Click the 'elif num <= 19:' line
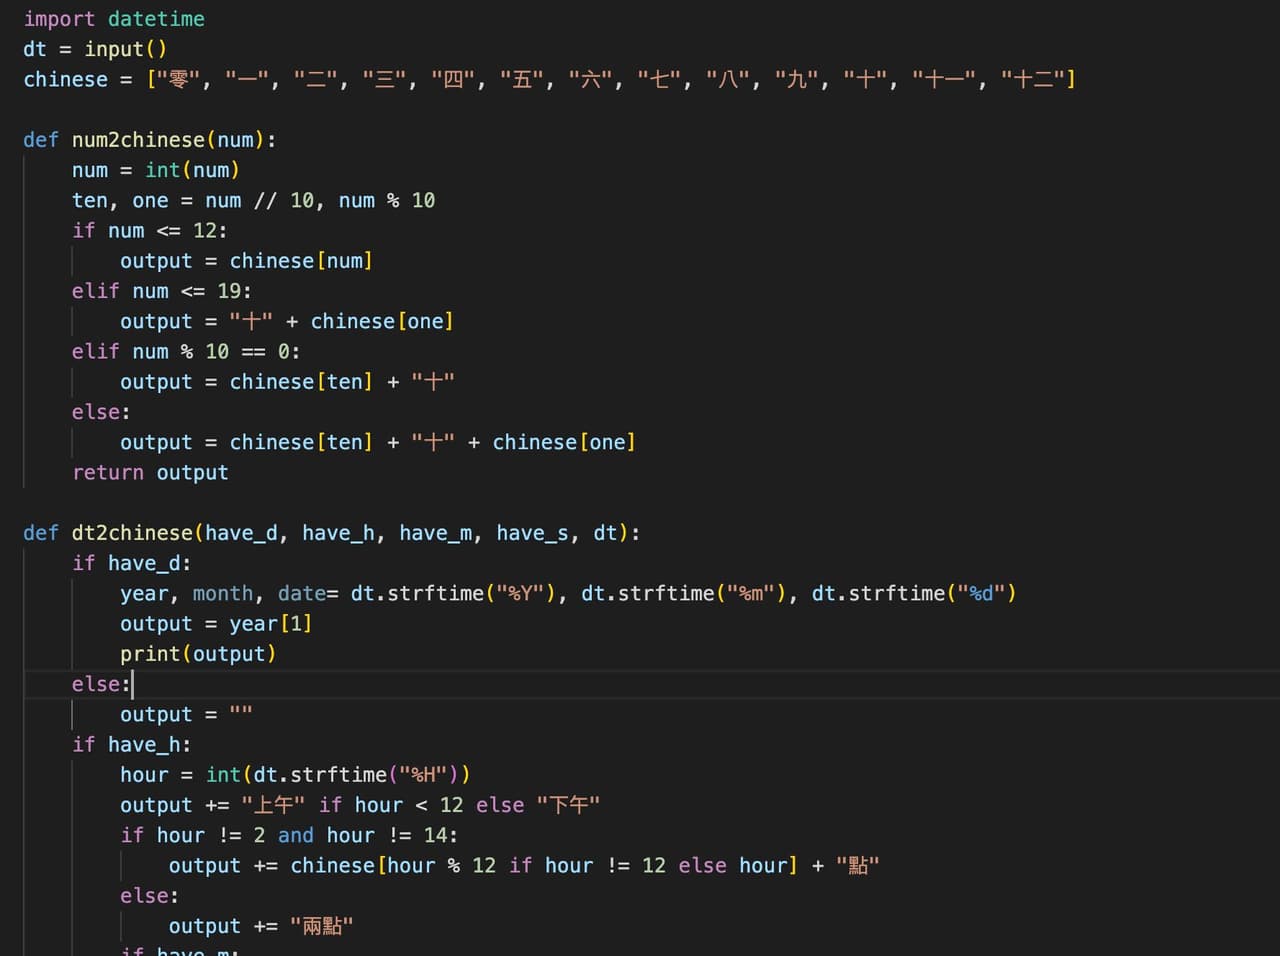This screenshot has width=1280, height=956. coord(161,291)
